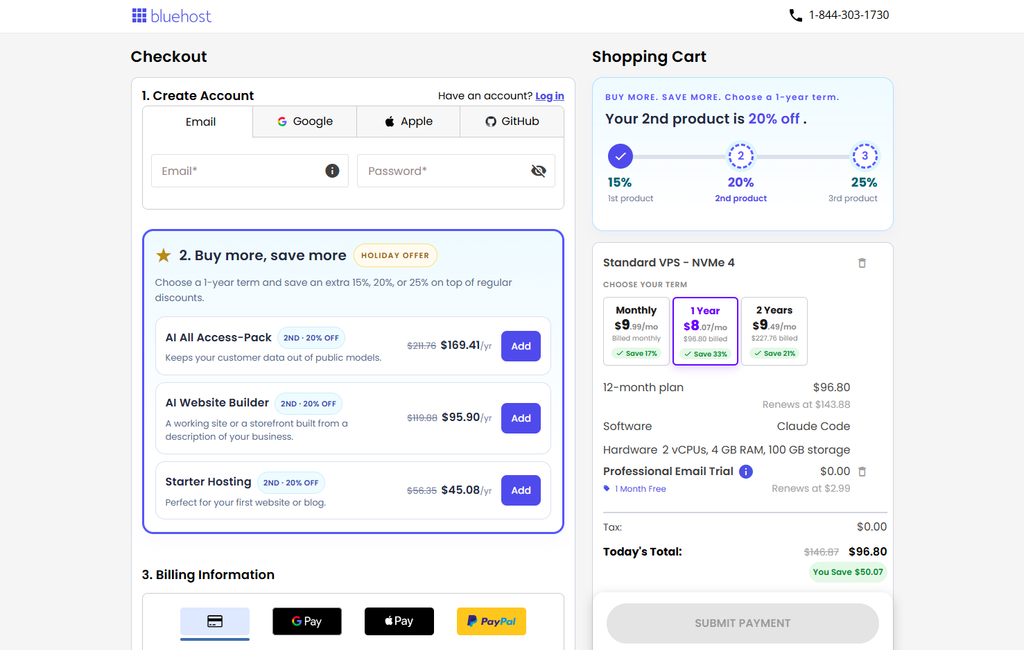
Task: Remove Standard VPS - NVMe 4 trash icon
Action: tap(862, 263)
